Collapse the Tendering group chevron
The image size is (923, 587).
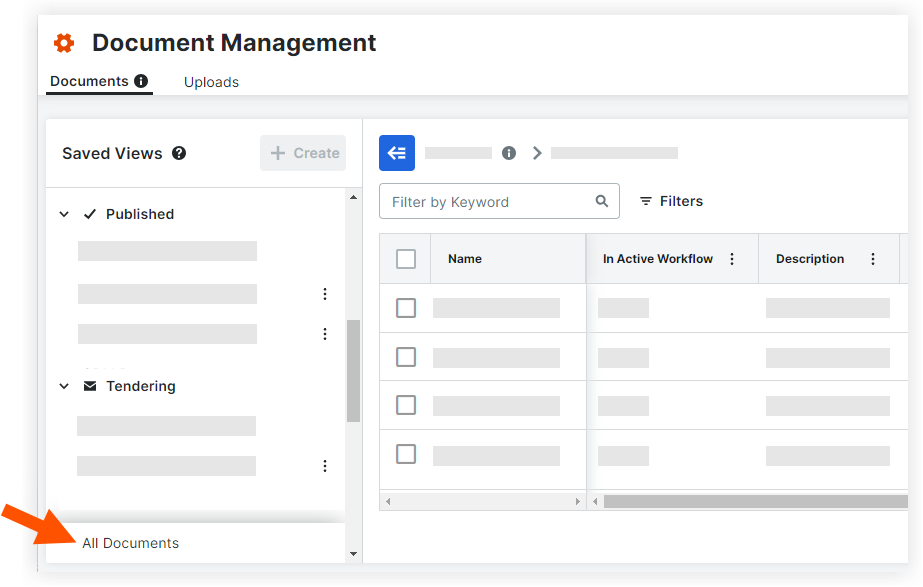coord(64,386)
